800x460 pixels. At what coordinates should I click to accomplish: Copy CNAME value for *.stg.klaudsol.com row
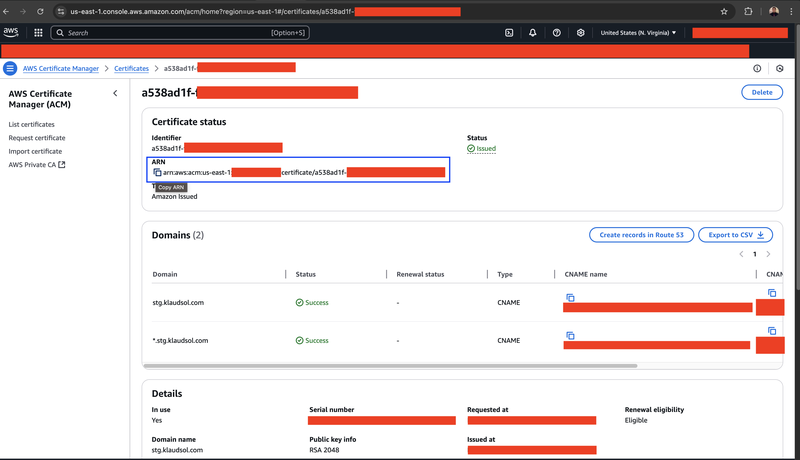(x=772, y=330)
